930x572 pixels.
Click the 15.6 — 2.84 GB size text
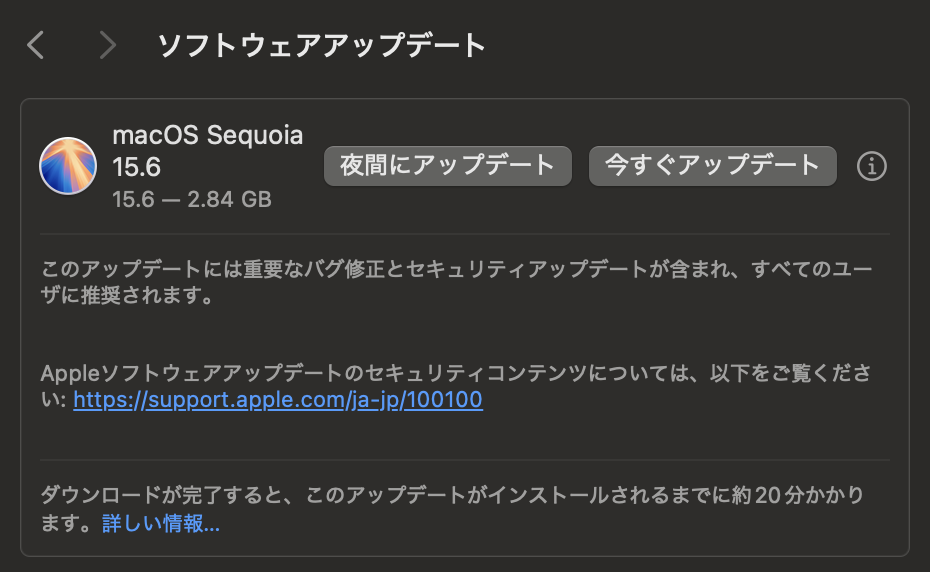click(x=192, y=199)
